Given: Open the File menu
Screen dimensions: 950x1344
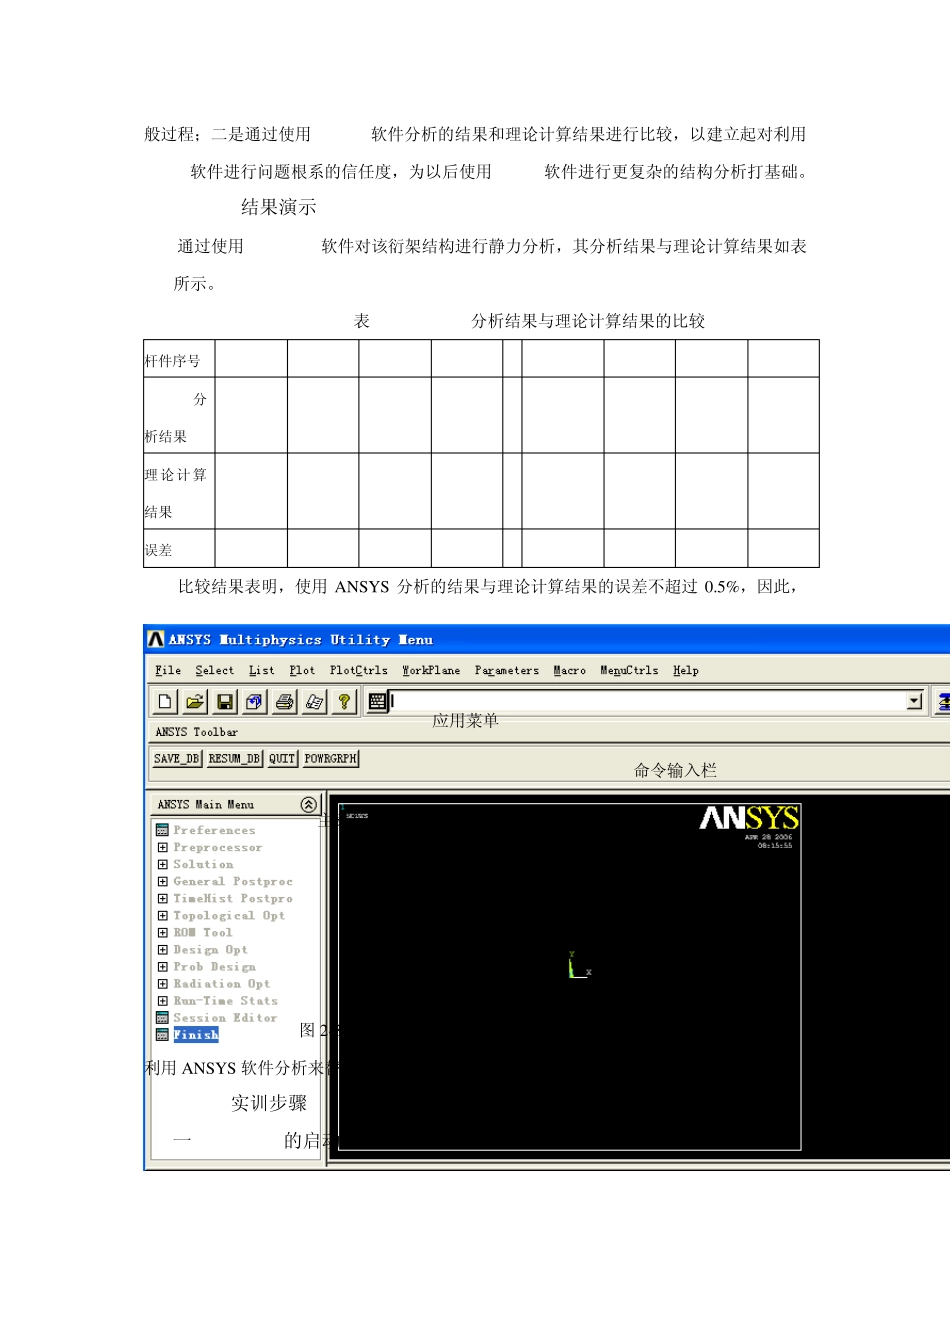Looking at the screenshot, I should (168, 670).
